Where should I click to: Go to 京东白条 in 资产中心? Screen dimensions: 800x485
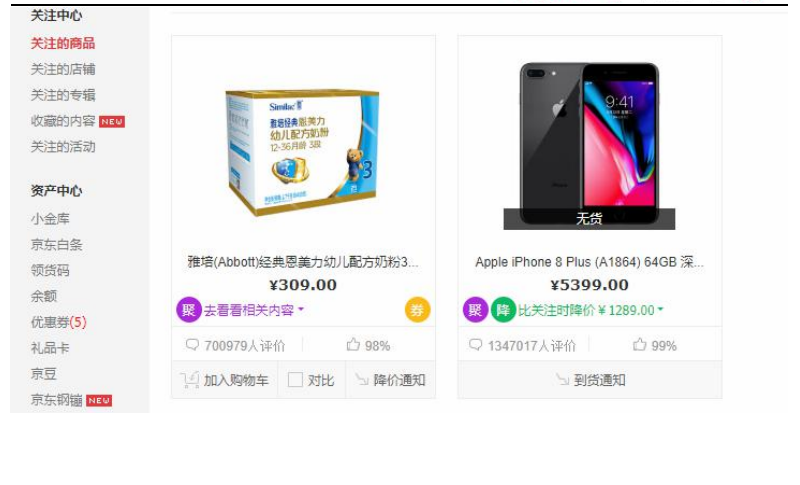(x=57, y=245)
